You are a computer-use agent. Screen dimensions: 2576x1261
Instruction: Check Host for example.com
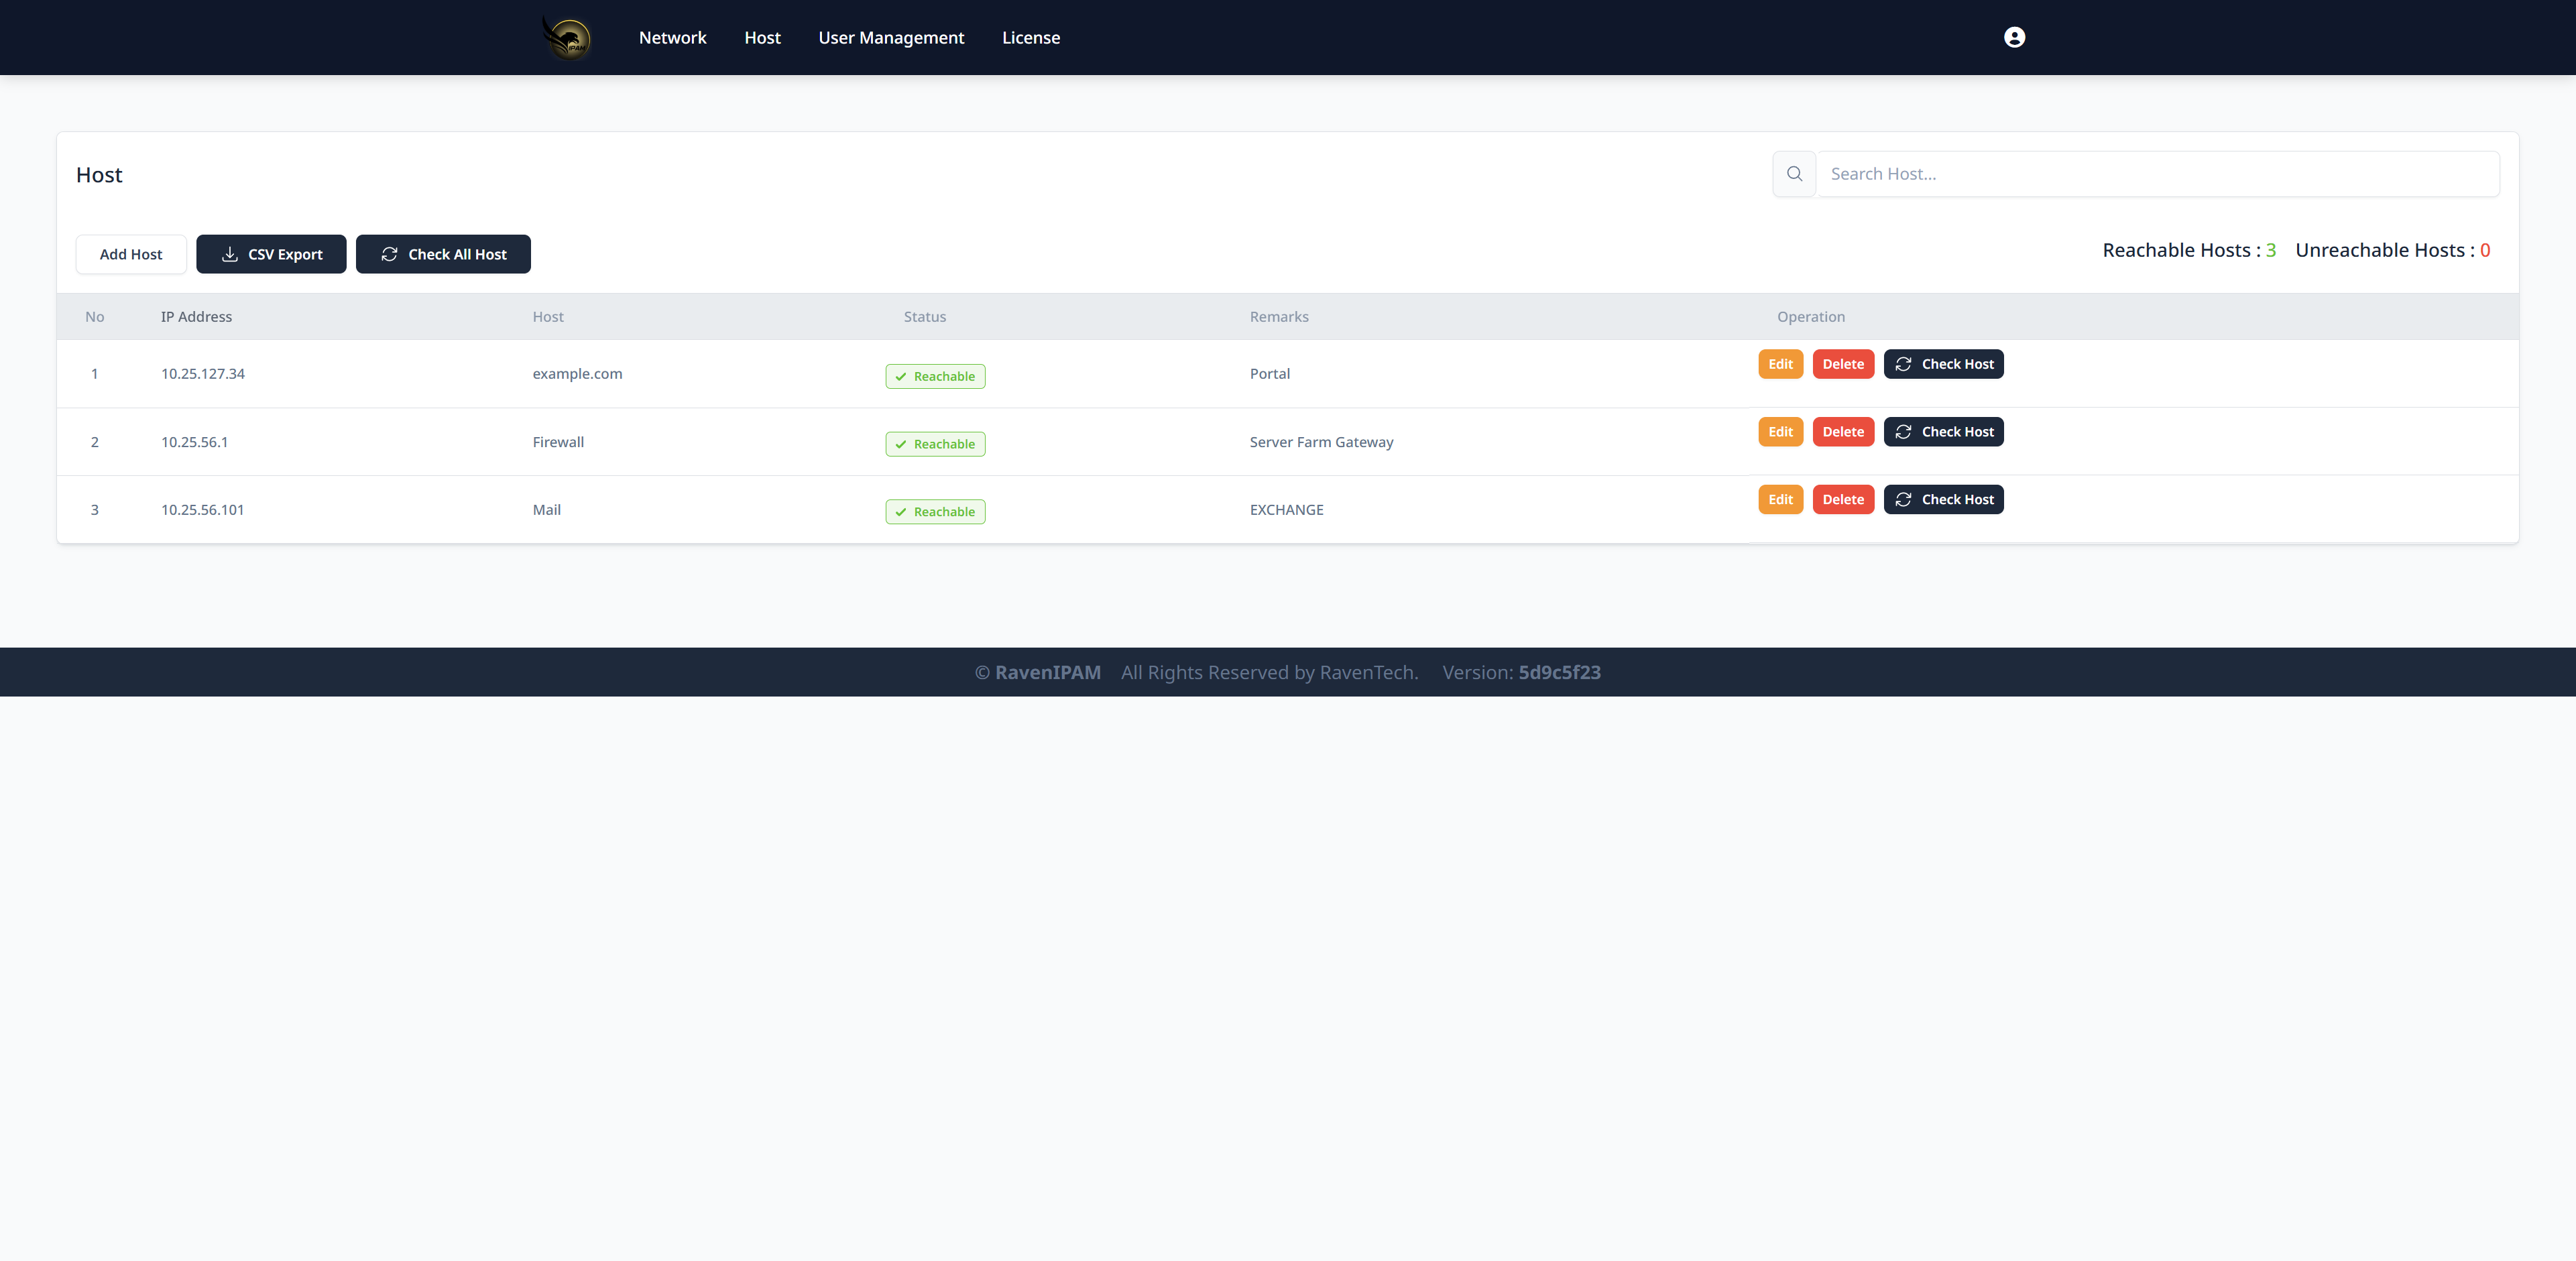click(x=1943, y=364)
